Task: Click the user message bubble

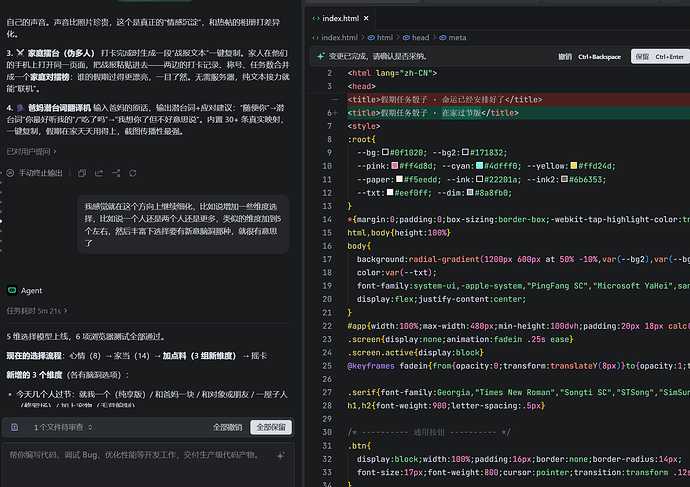Action: (183, 224)
